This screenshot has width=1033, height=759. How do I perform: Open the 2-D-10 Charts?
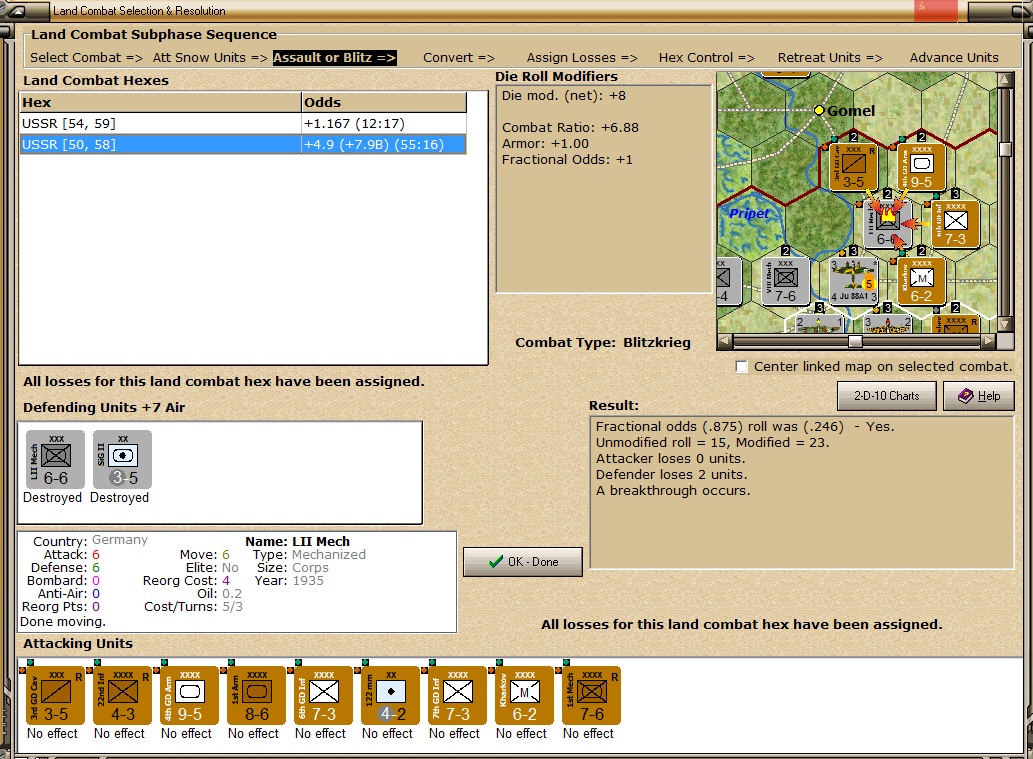pyautogui.click(x=886, y=396)
